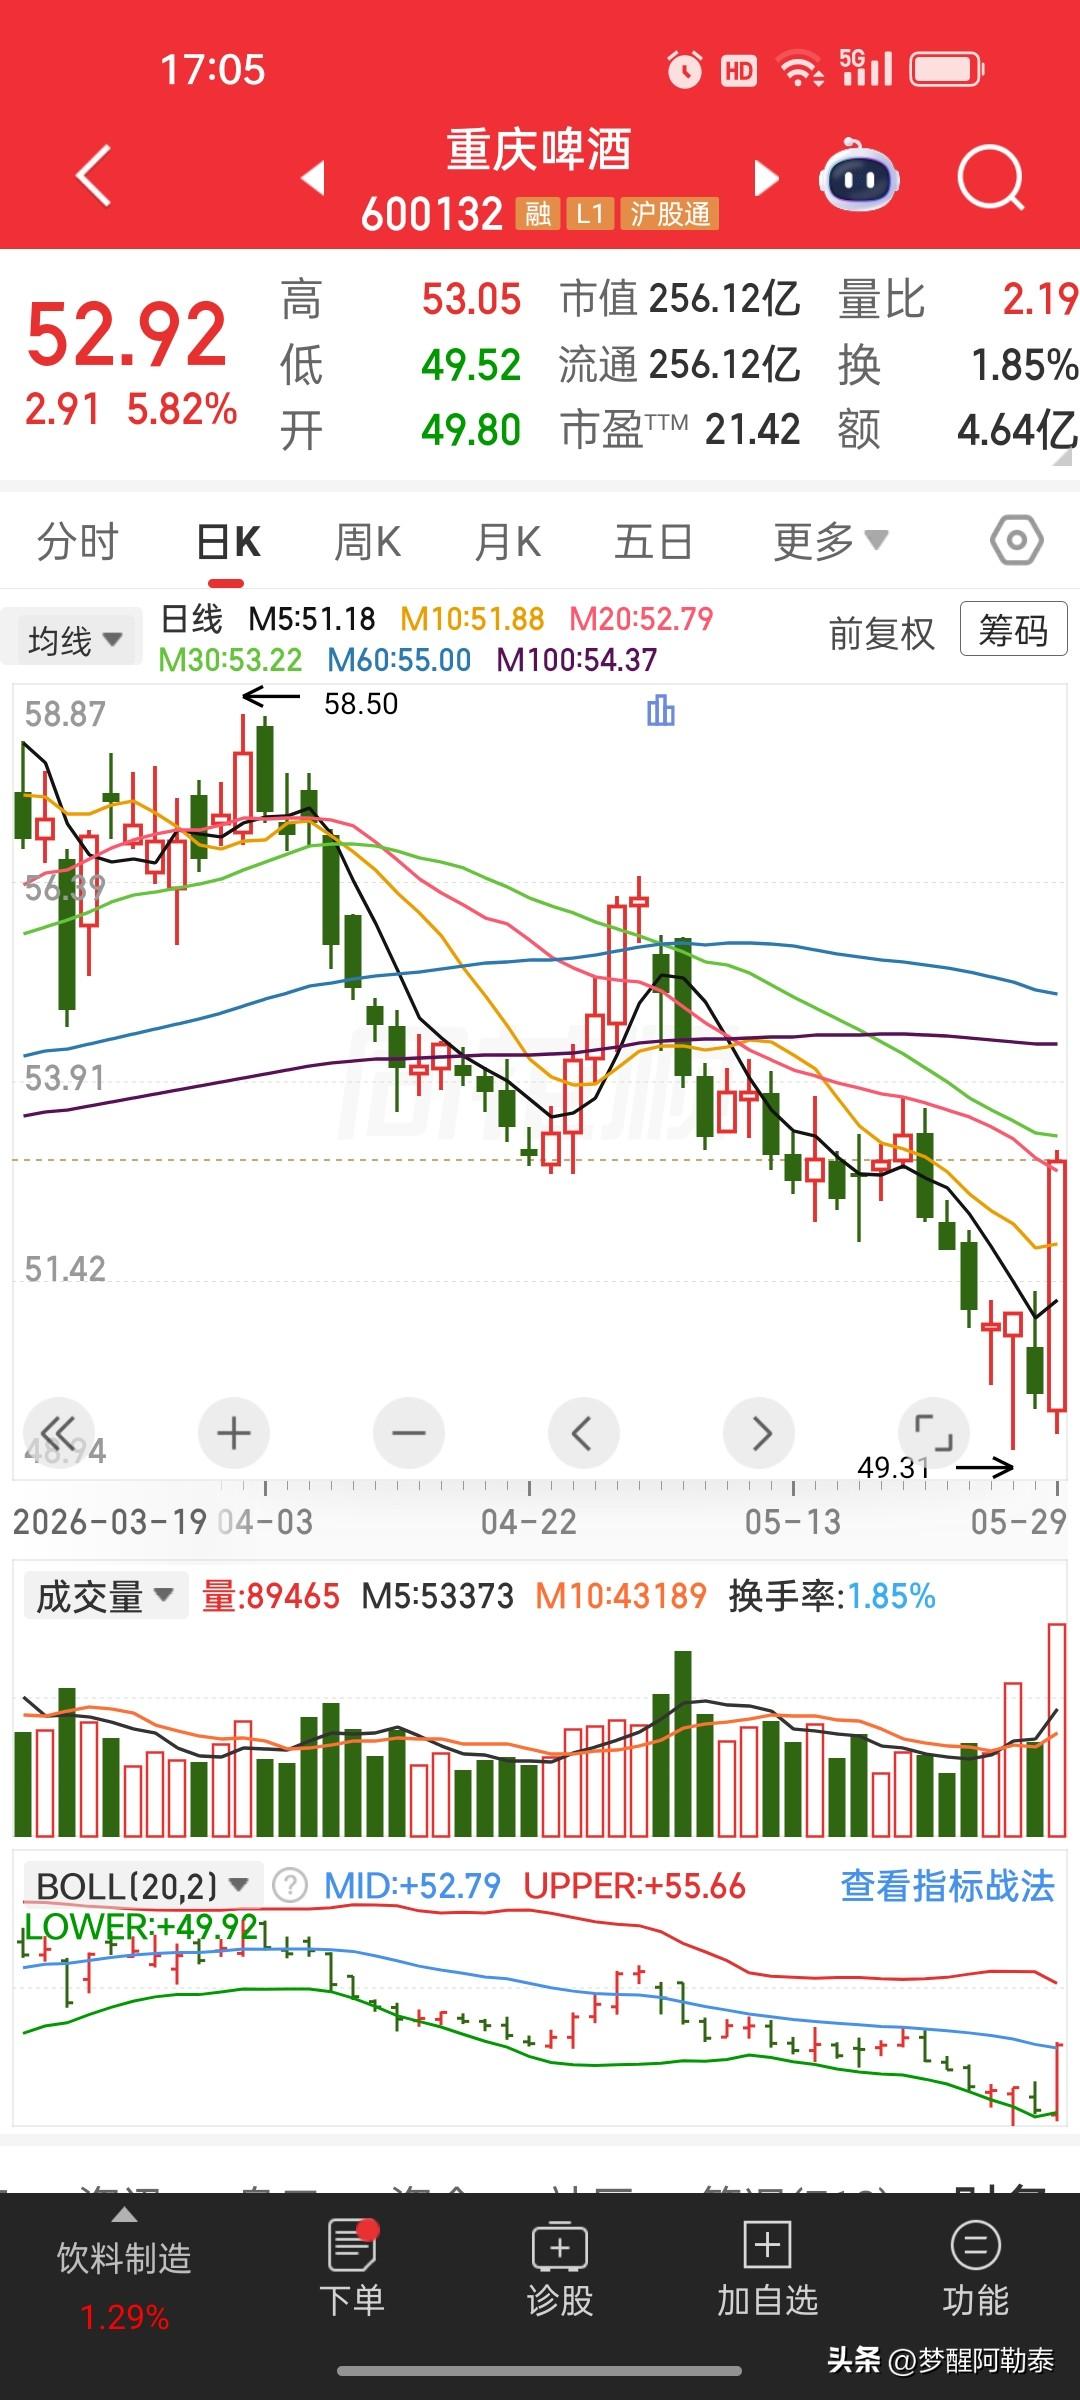Tap the 量比 2.19 value
Image resolution: width=1080 pixels, height=2400 pixels.
point(958,299)
